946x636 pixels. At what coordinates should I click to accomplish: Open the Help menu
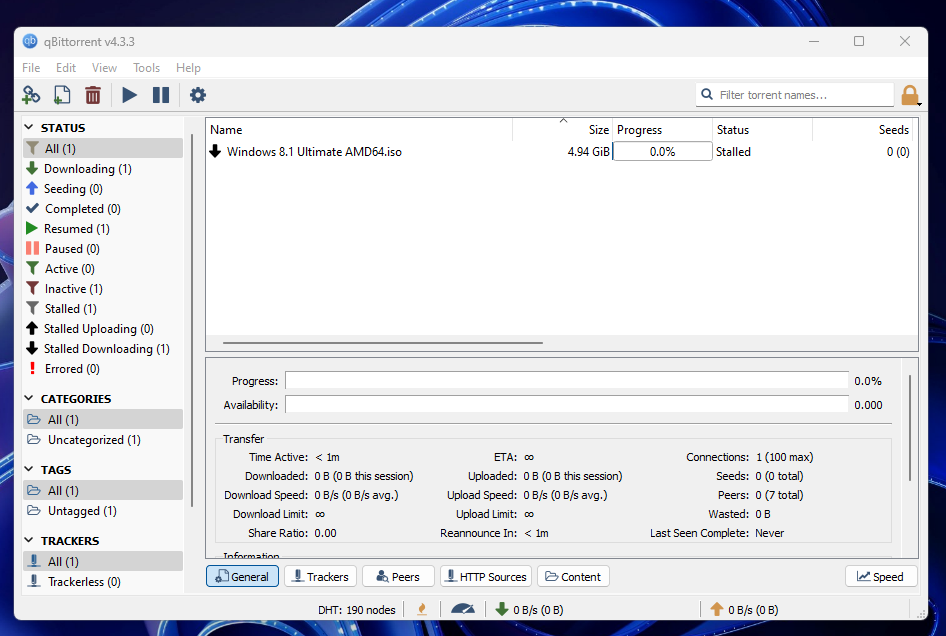click(188, 68)
